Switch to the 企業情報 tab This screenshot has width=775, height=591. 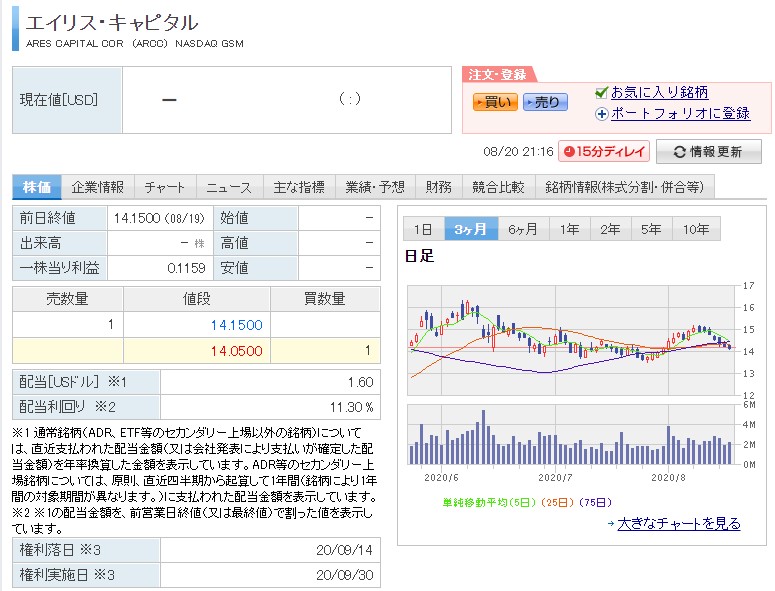97,187
